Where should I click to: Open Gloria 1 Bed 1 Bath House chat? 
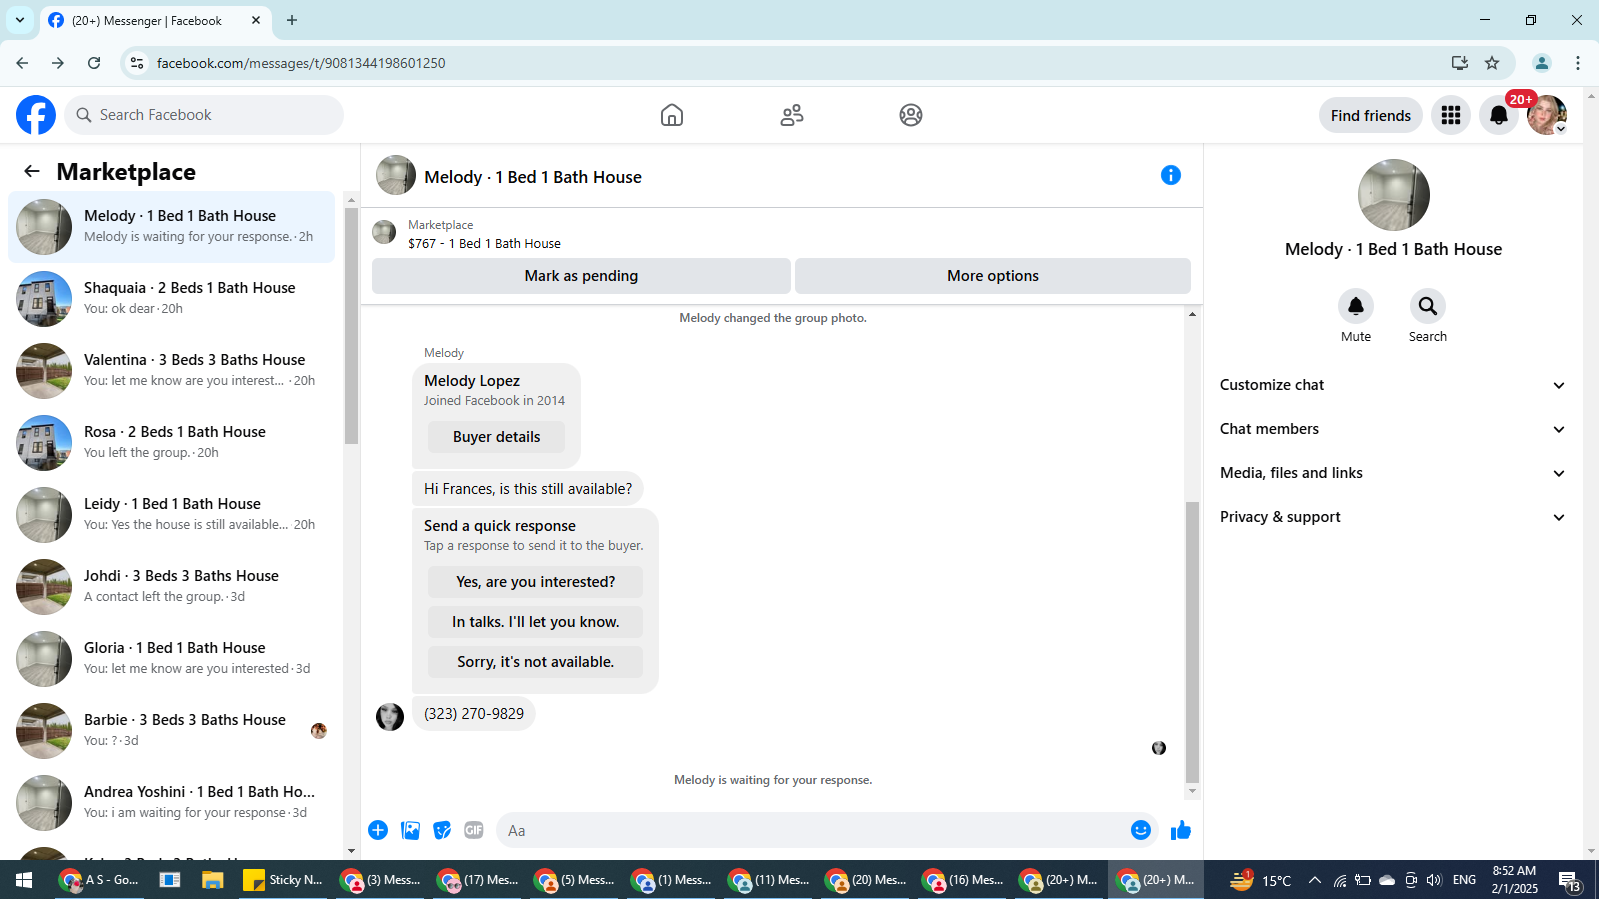click(172, 659)
